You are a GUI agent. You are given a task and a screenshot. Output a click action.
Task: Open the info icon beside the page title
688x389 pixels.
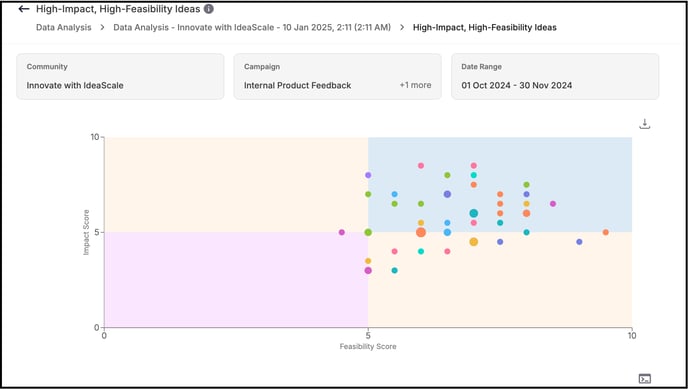pos(209,9)
